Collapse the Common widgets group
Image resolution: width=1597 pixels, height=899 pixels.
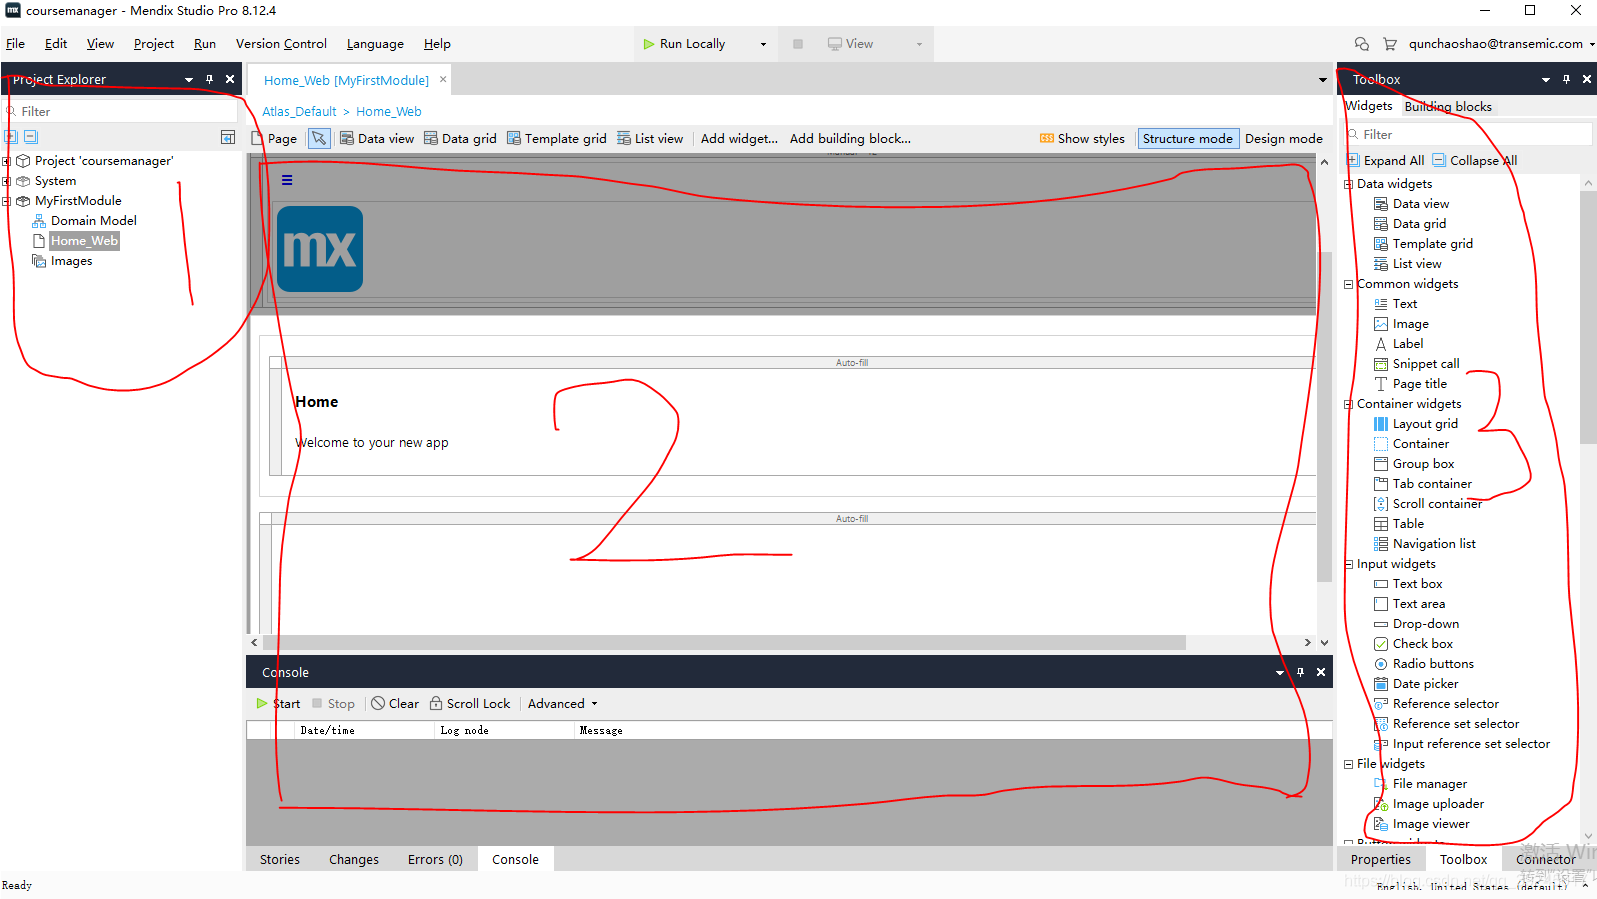coord(1348,284)
